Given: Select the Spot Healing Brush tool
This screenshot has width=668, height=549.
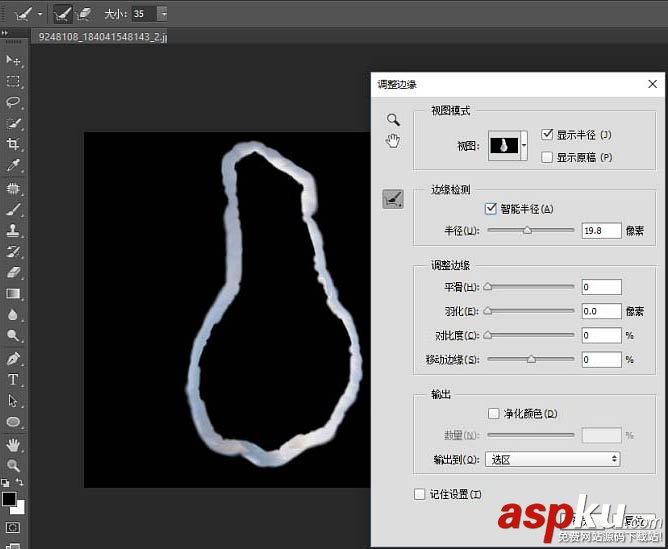Looking at the screenshot, I should [13, 188].
